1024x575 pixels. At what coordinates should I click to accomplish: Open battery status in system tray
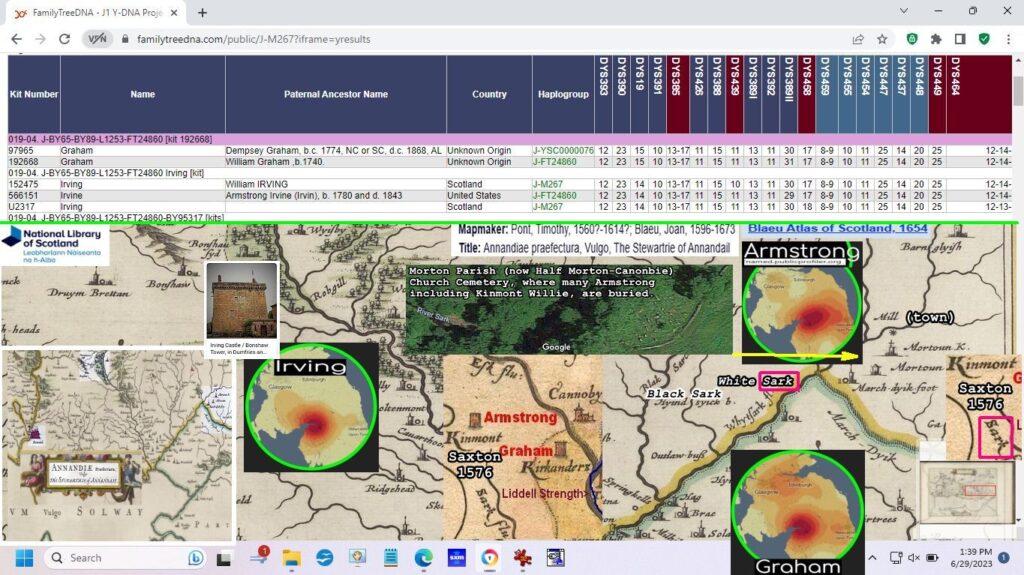pyautogui.click(x=932, y=558)
